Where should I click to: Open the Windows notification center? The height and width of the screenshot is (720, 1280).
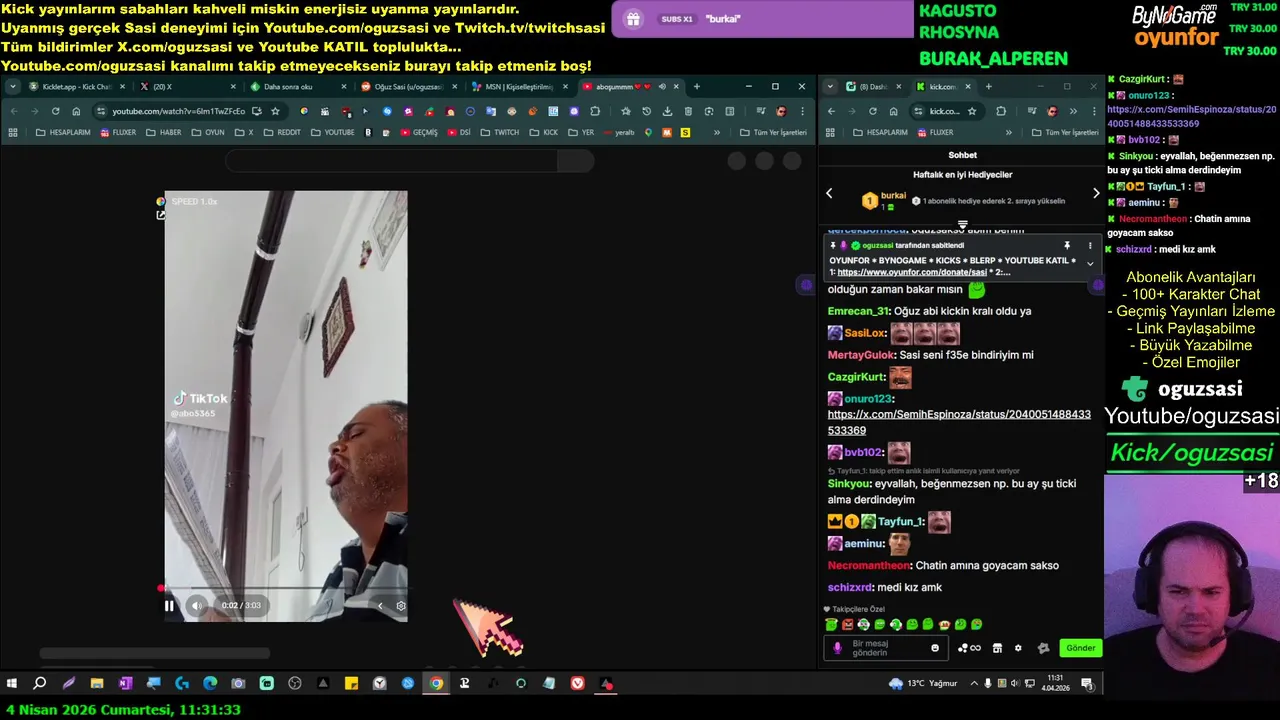[x=1087, y=684]
